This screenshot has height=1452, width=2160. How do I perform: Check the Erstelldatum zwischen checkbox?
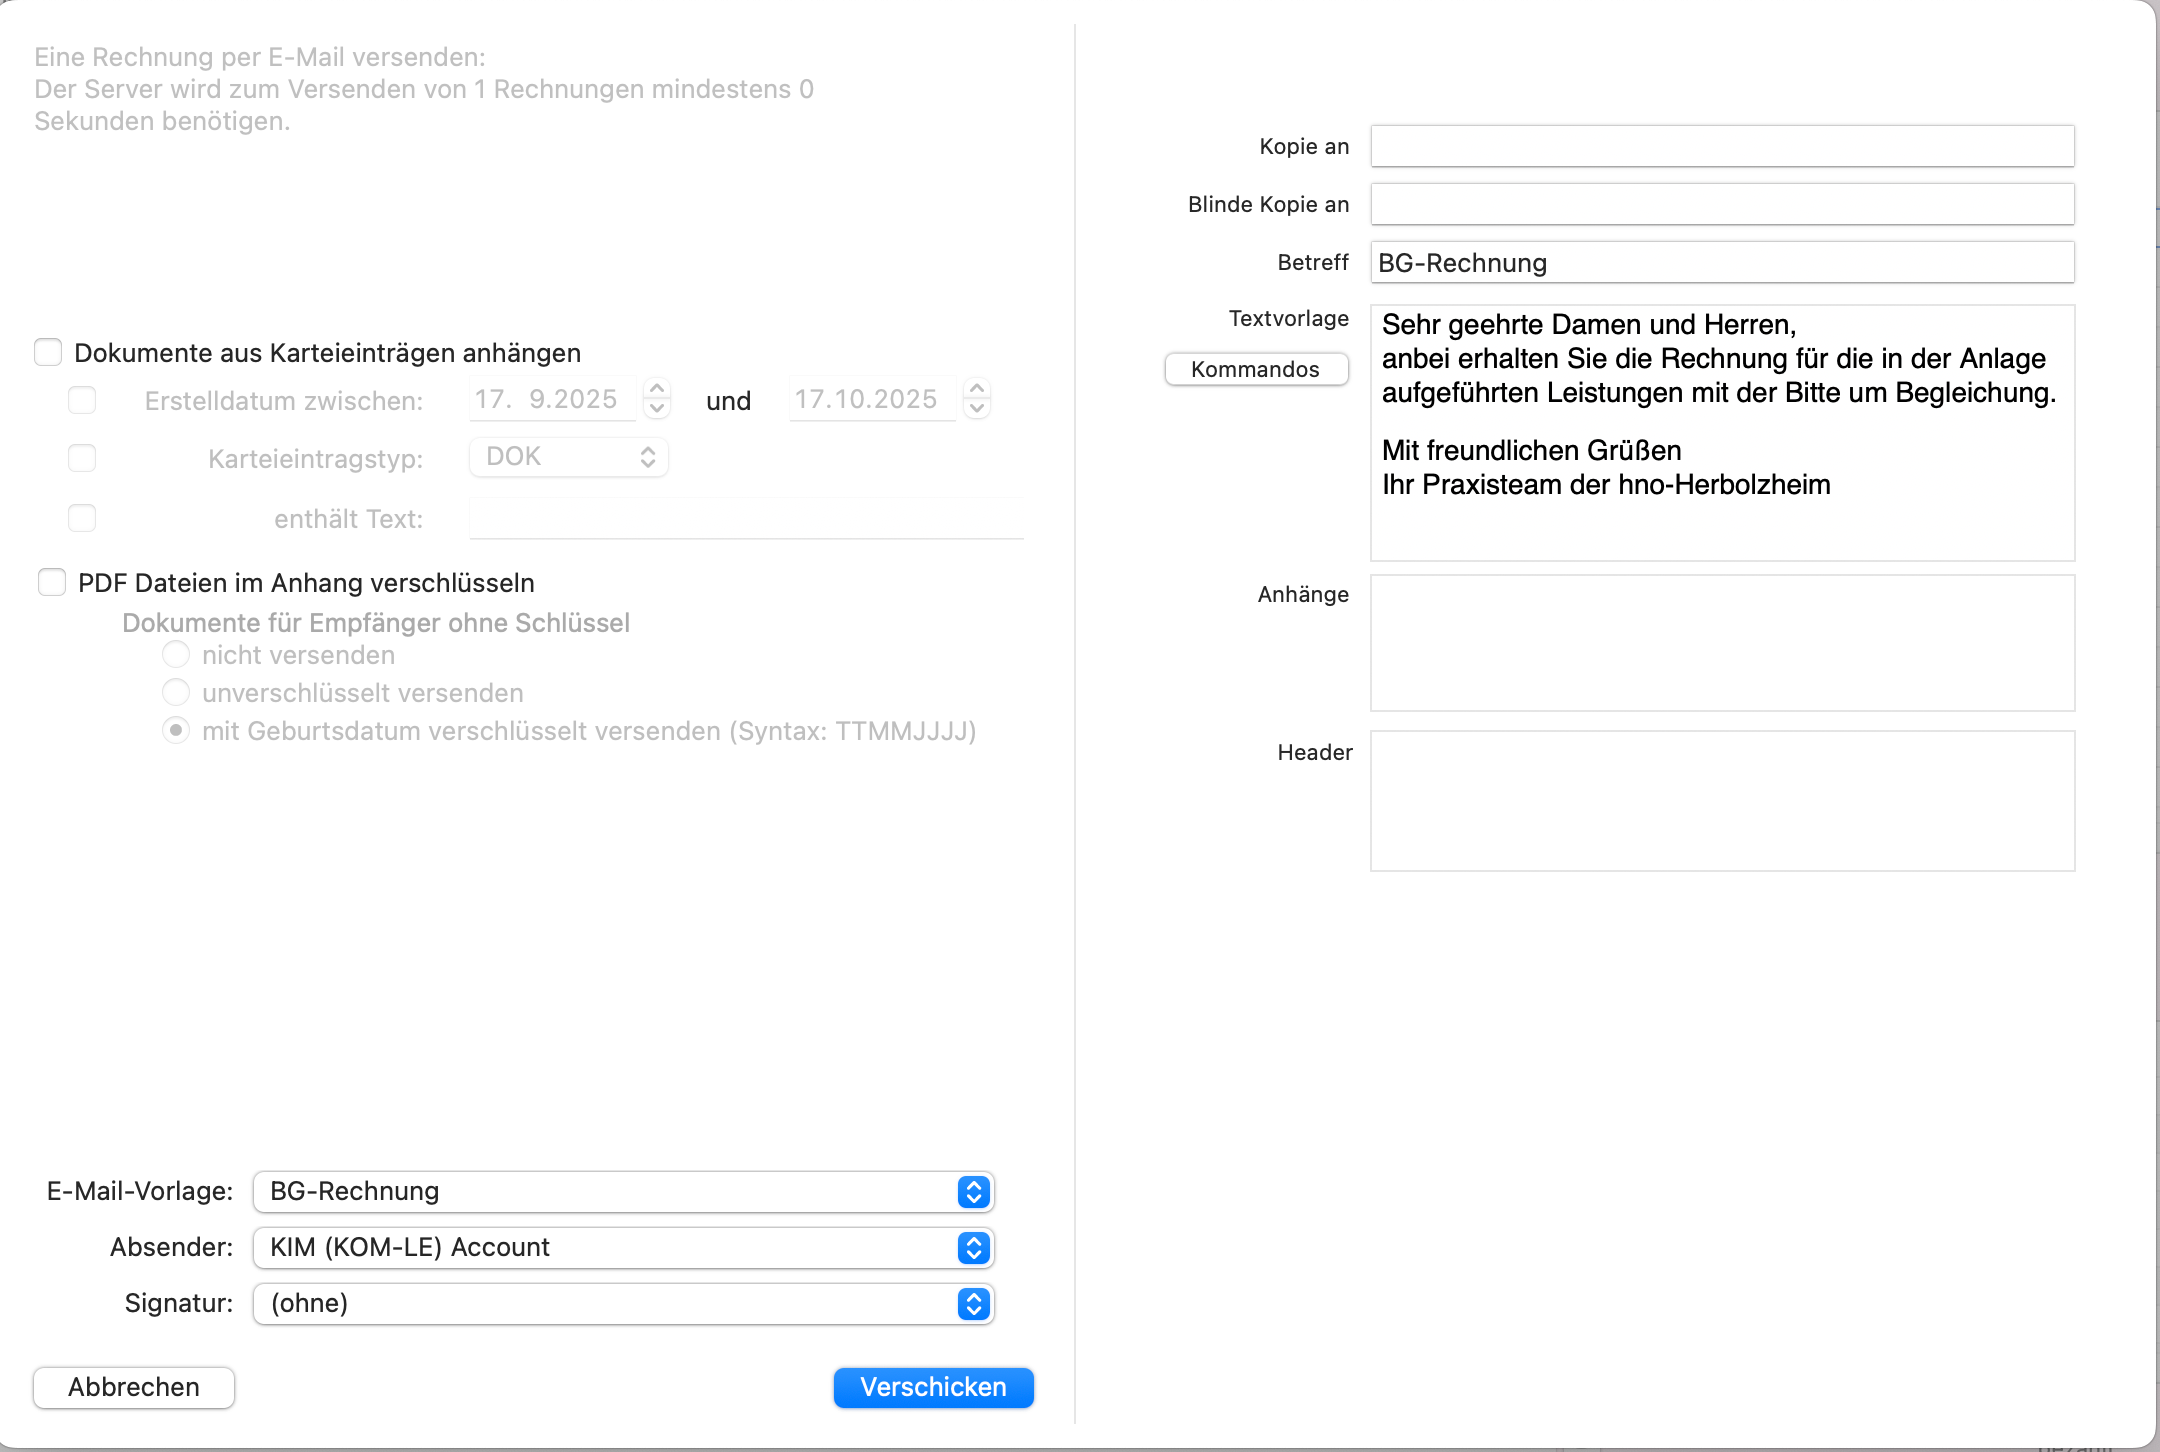[x=82, y=400]
